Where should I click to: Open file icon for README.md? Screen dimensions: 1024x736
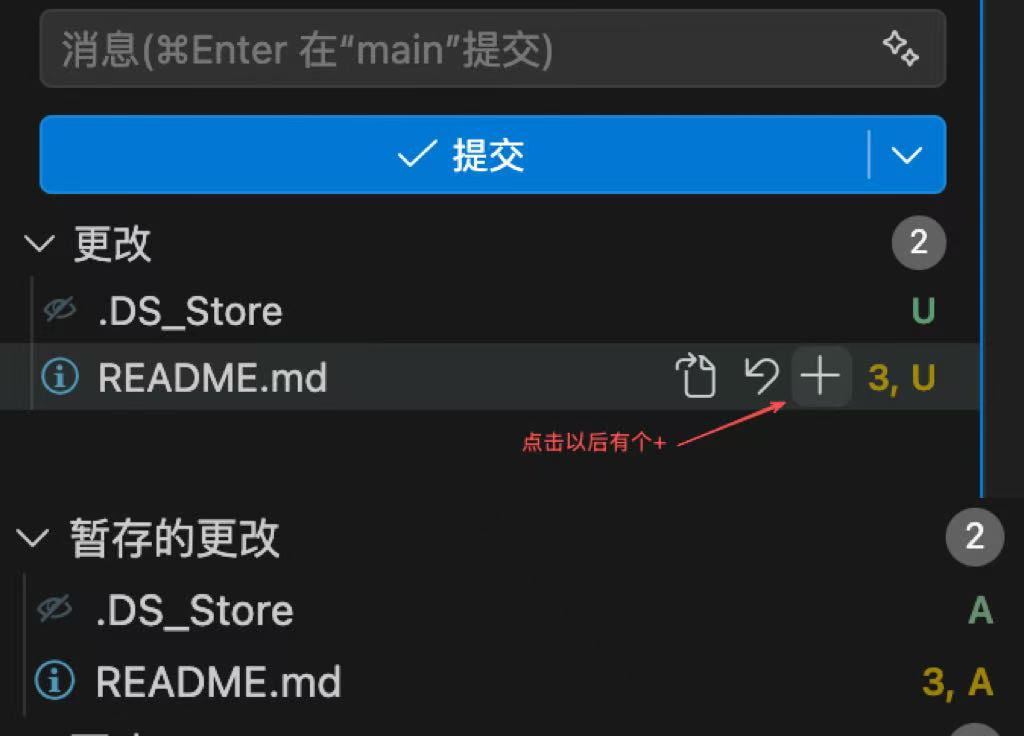click(x=696, y=376)
